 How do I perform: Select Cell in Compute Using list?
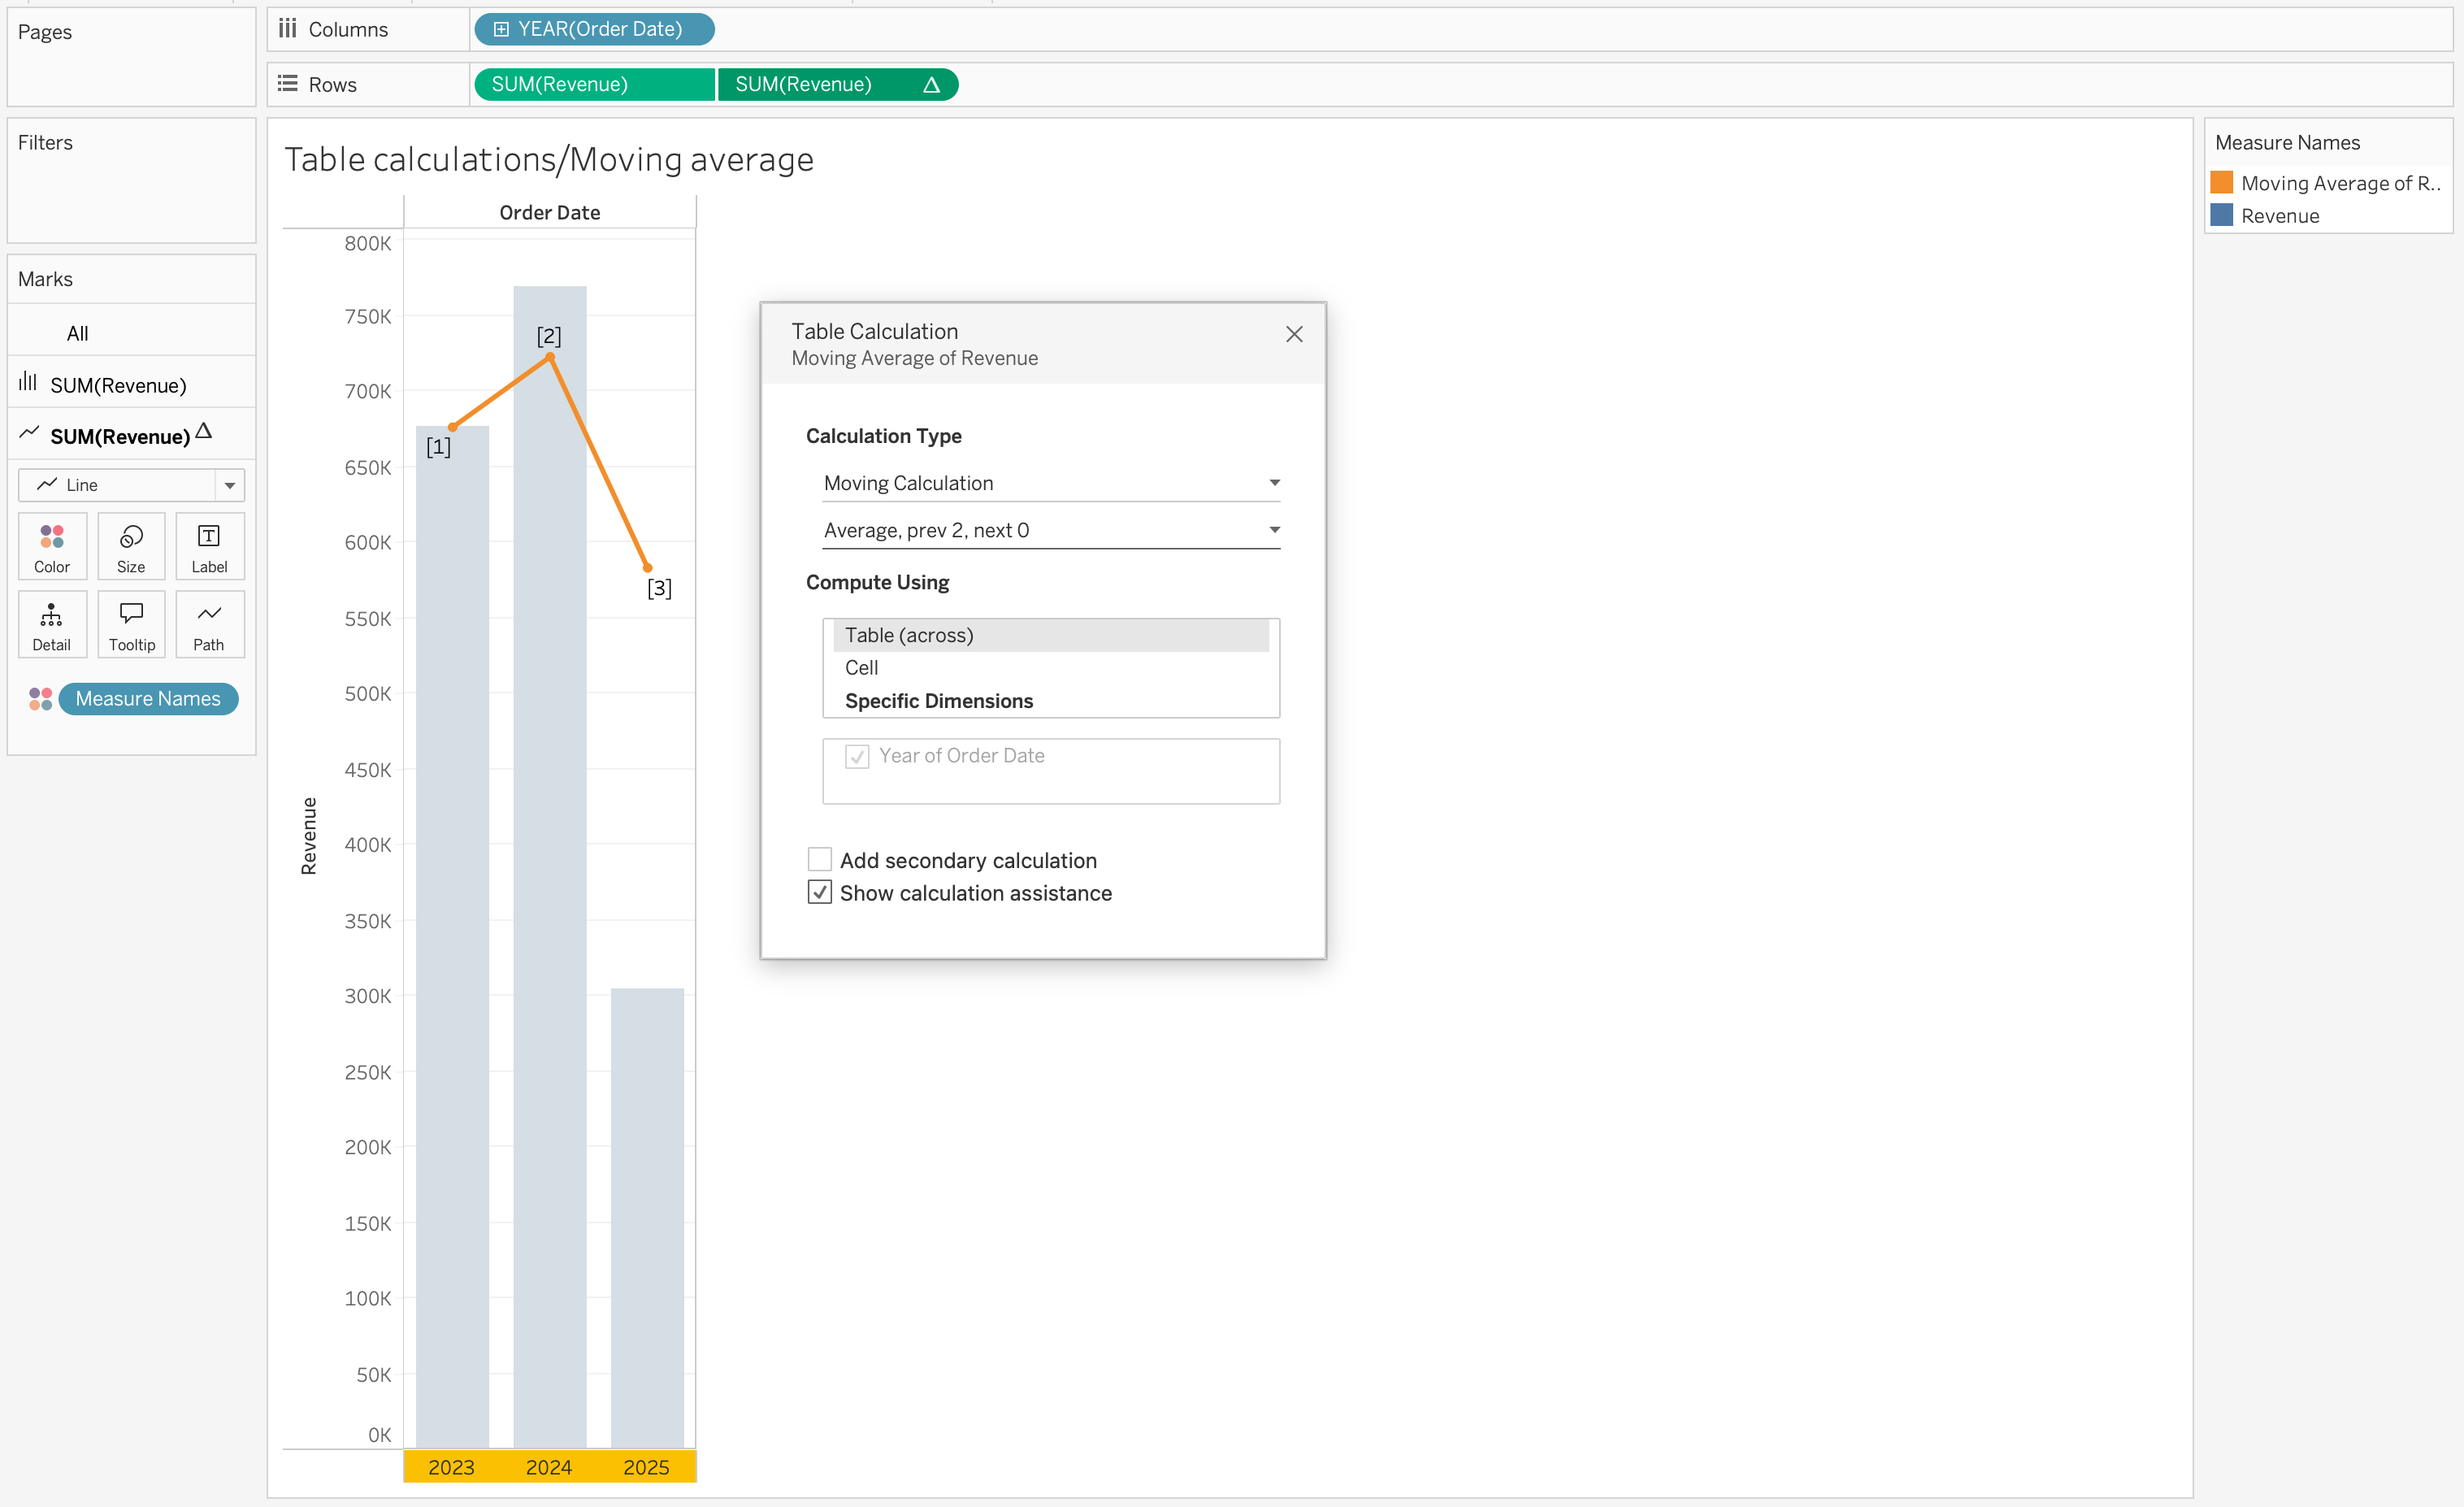[861, 667]
